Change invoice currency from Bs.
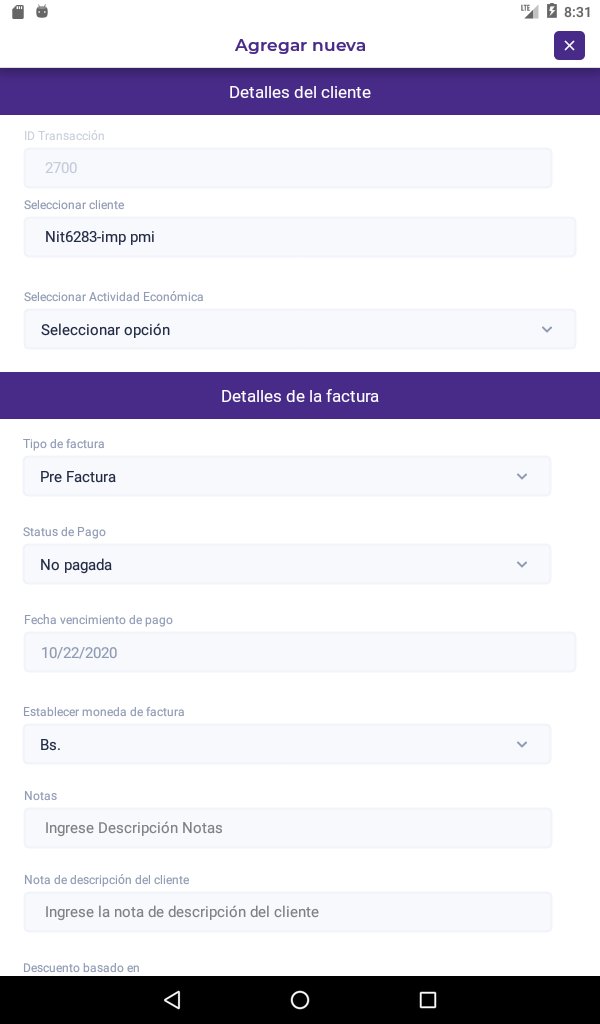Screen dimensions: 600x1024 click(x=287, y=745)
